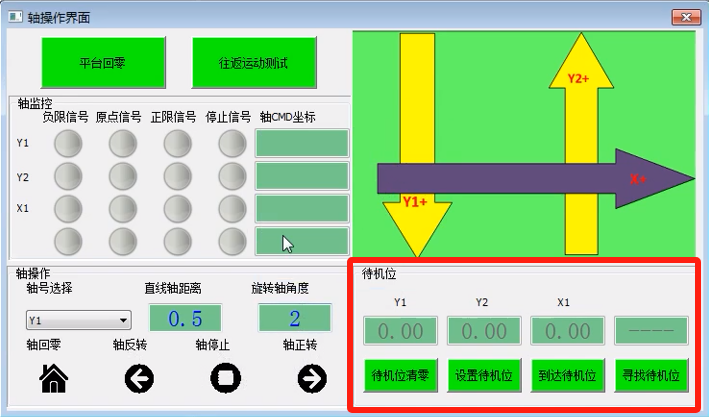Click the axis reverse left-arrow icon

139,378
